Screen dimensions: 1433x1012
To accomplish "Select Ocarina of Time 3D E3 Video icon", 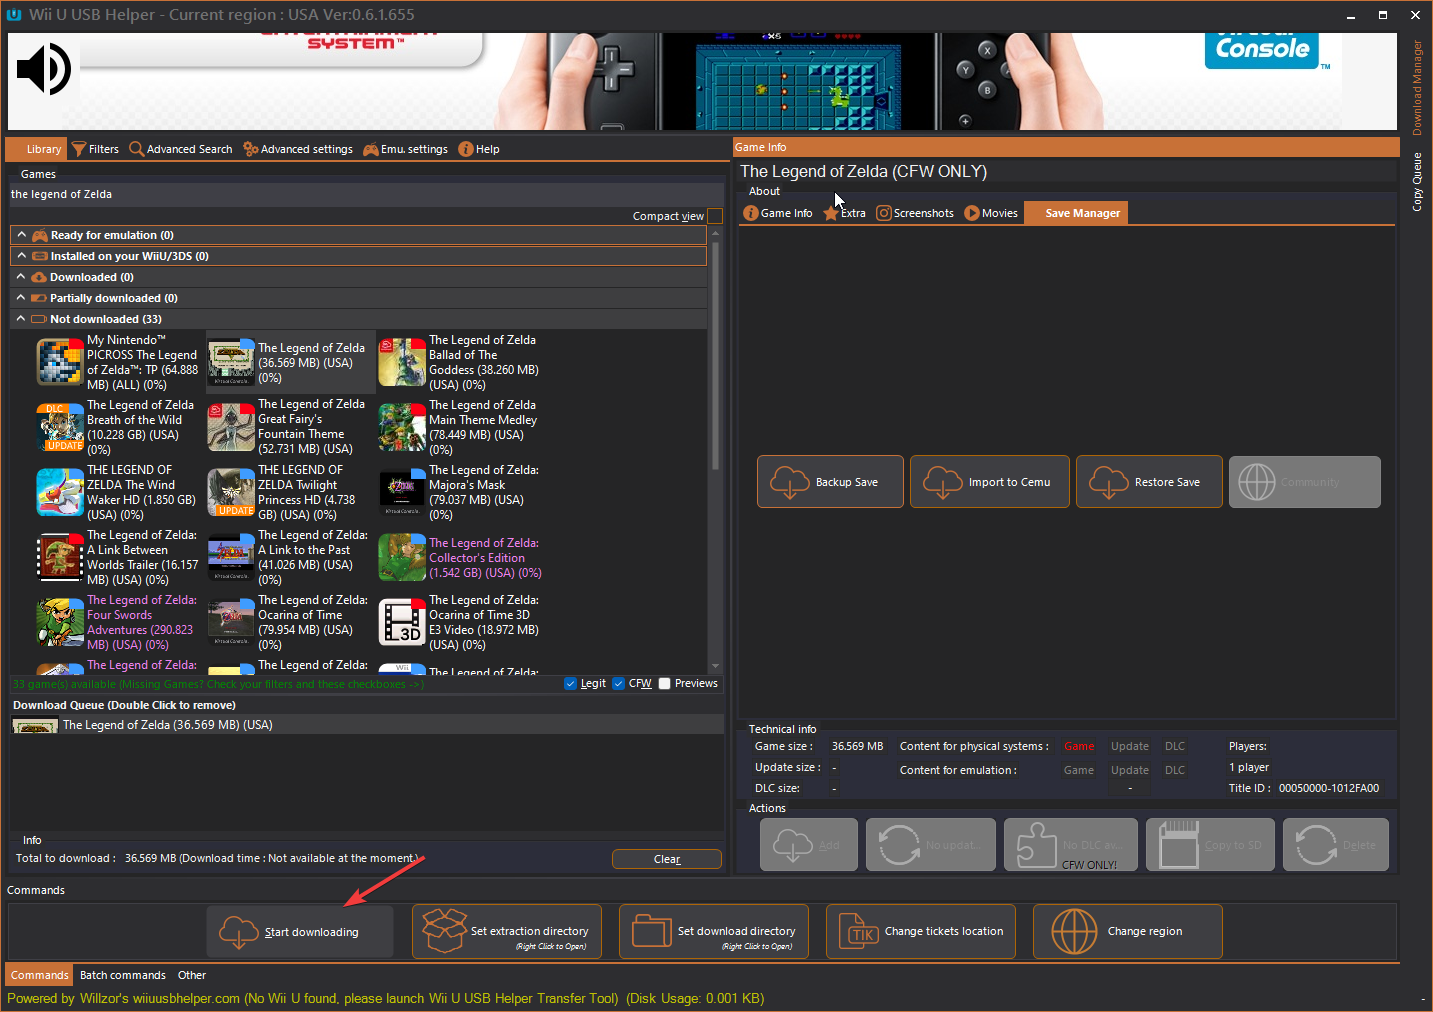I will 402,622.
